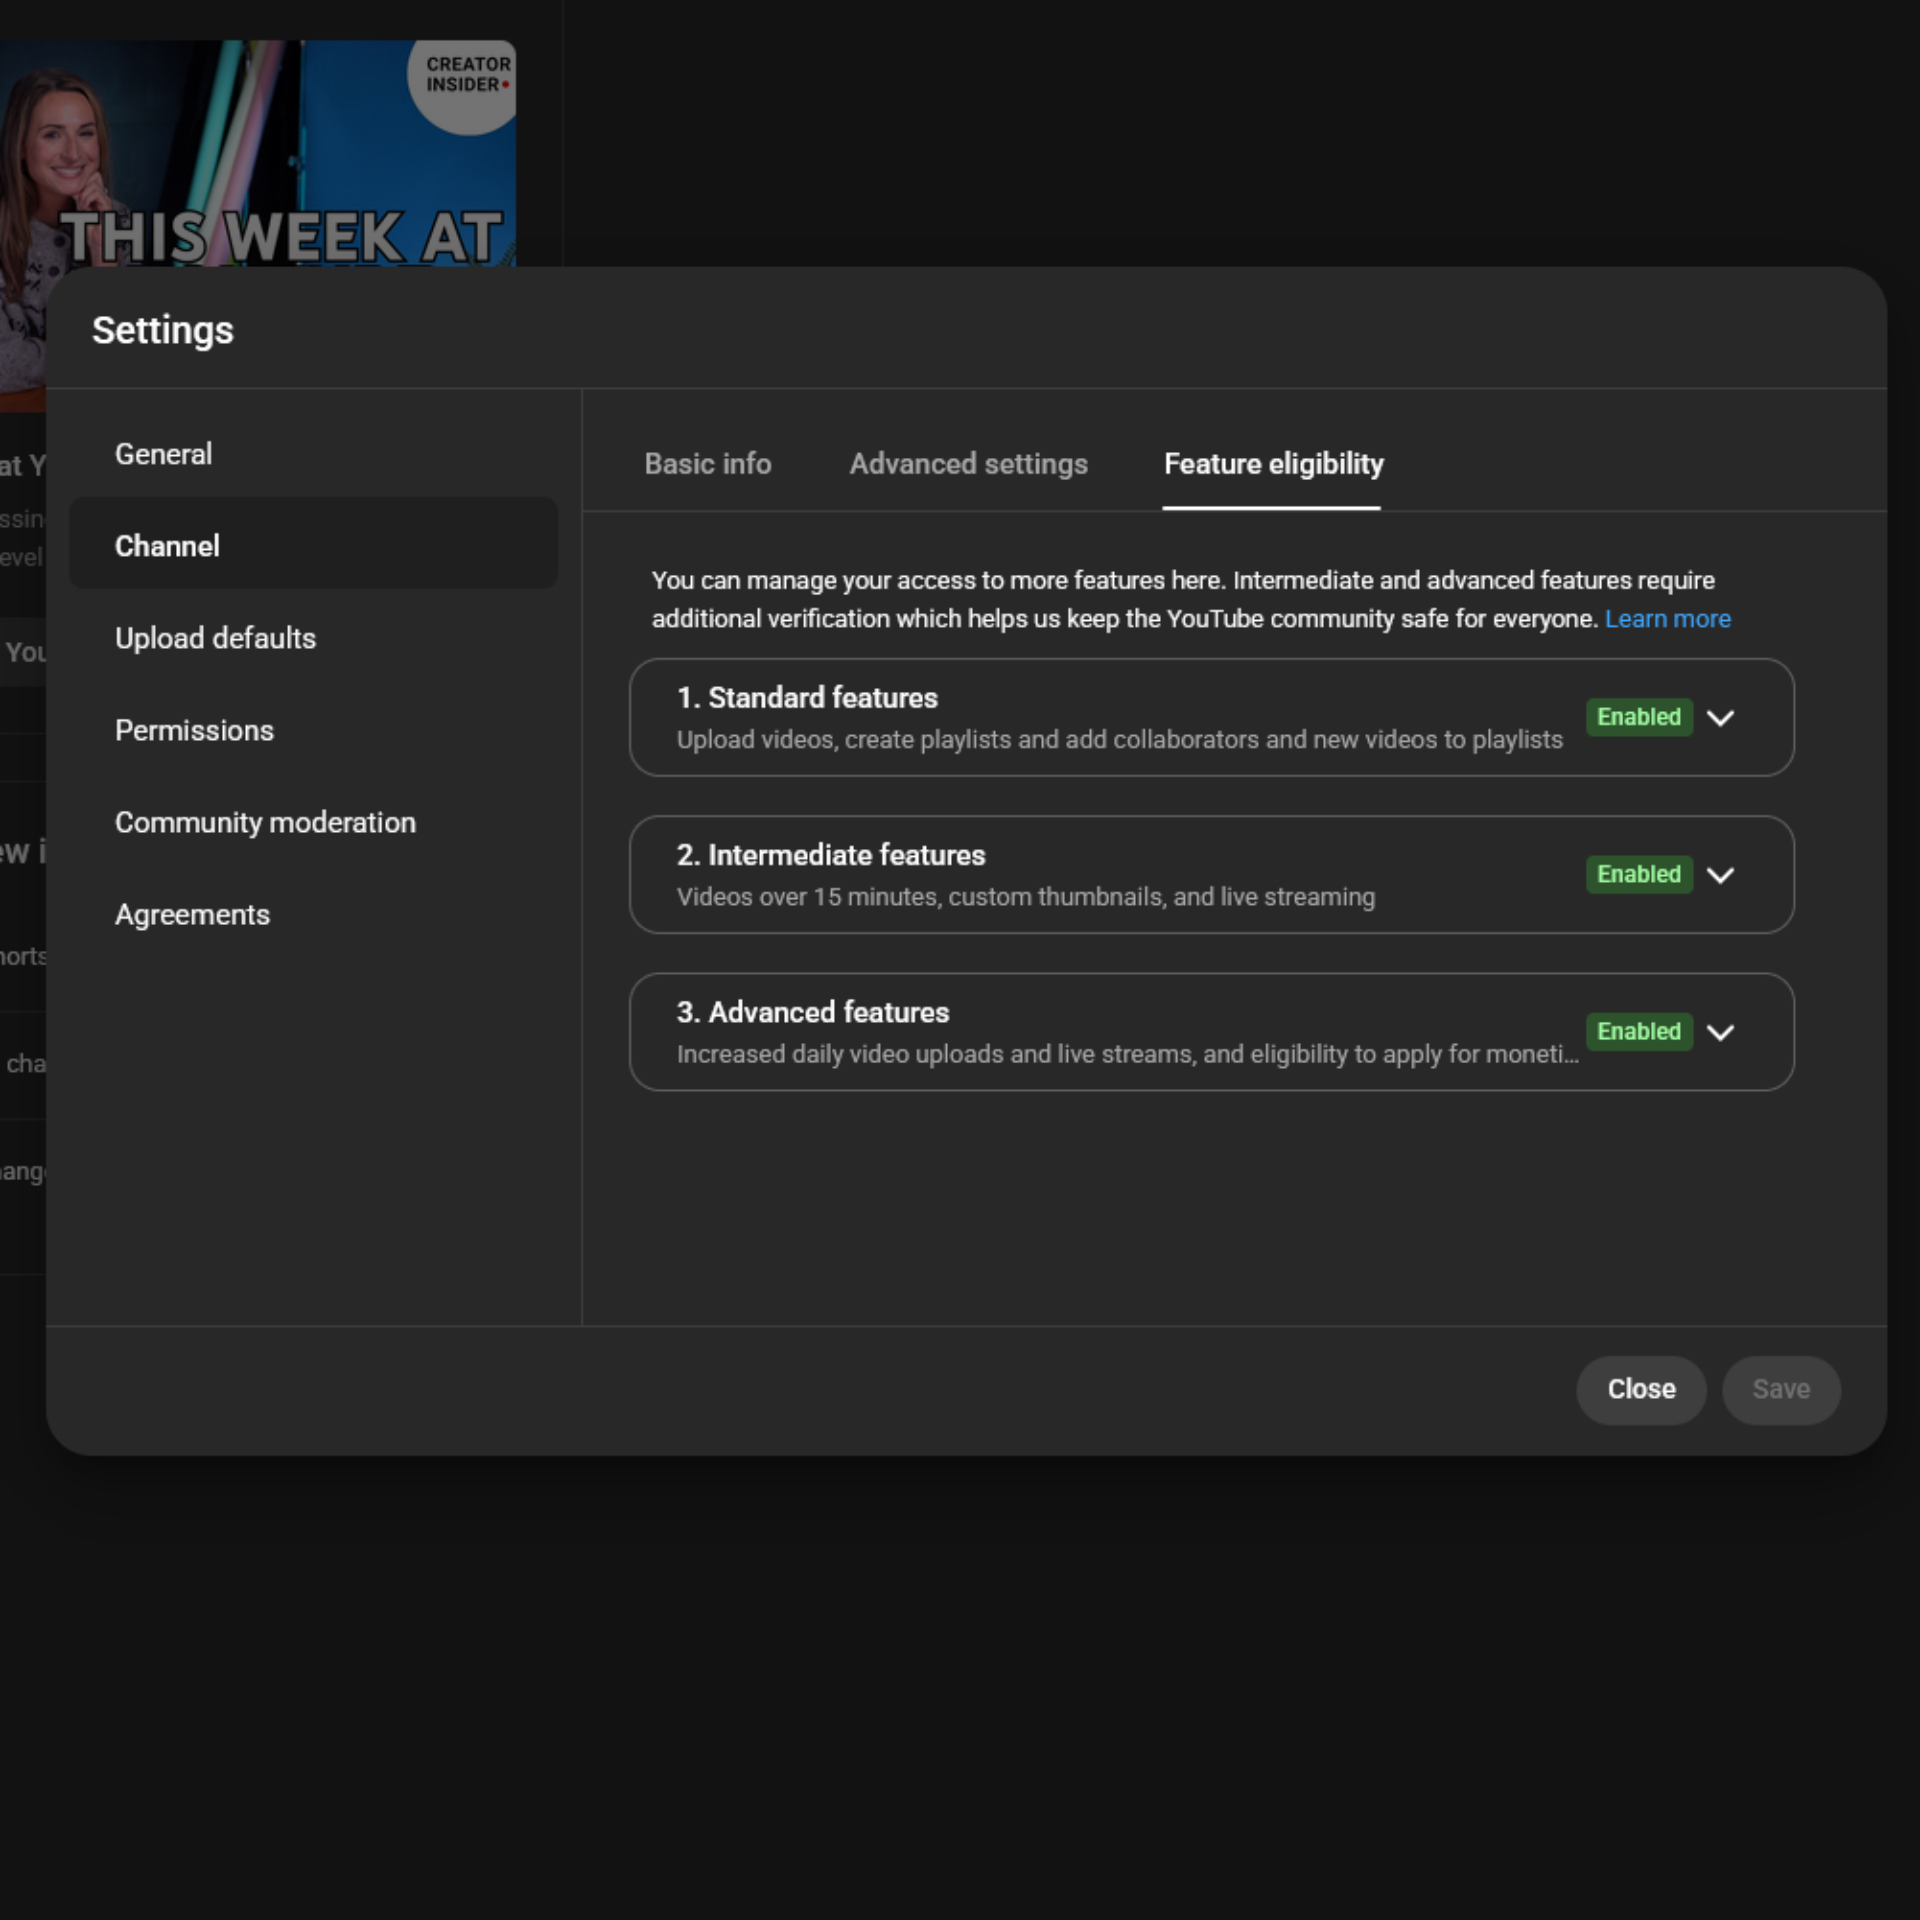1920x1920 pixels.
Task: Open the Basic info tab
Action: click(707, 464)
